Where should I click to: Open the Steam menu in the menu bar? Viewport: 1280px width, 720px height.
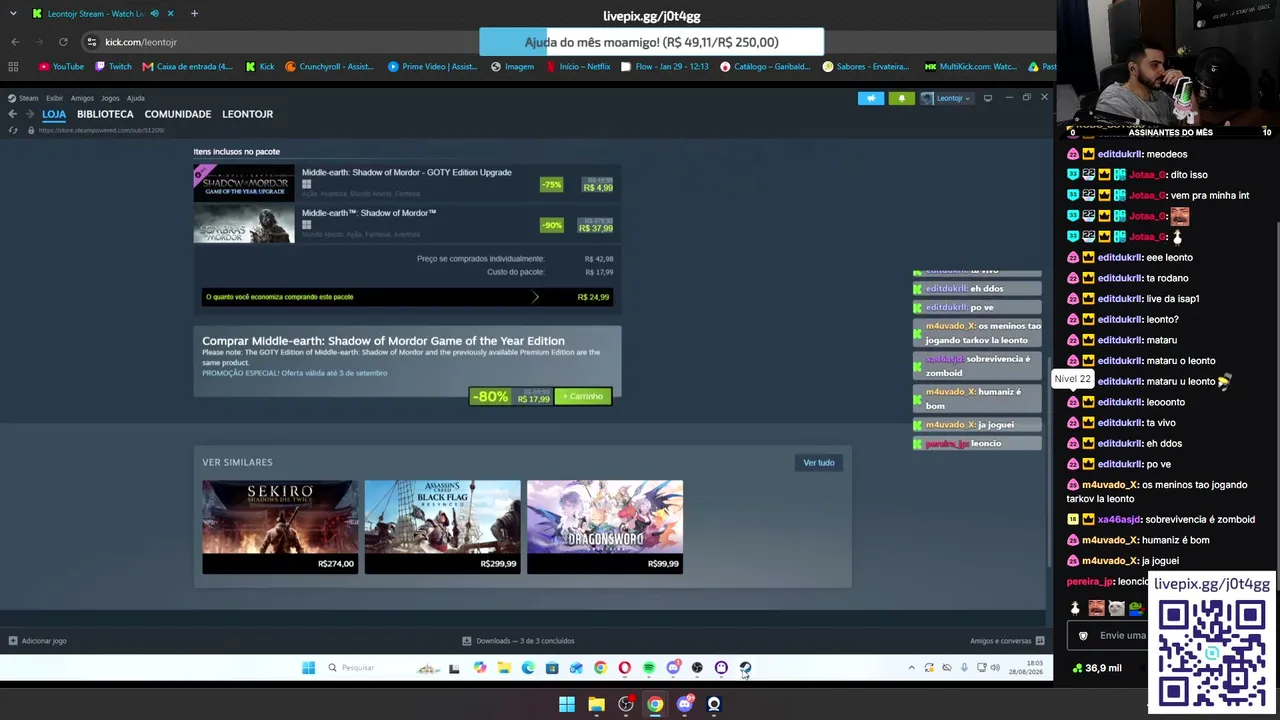point(28,98)
